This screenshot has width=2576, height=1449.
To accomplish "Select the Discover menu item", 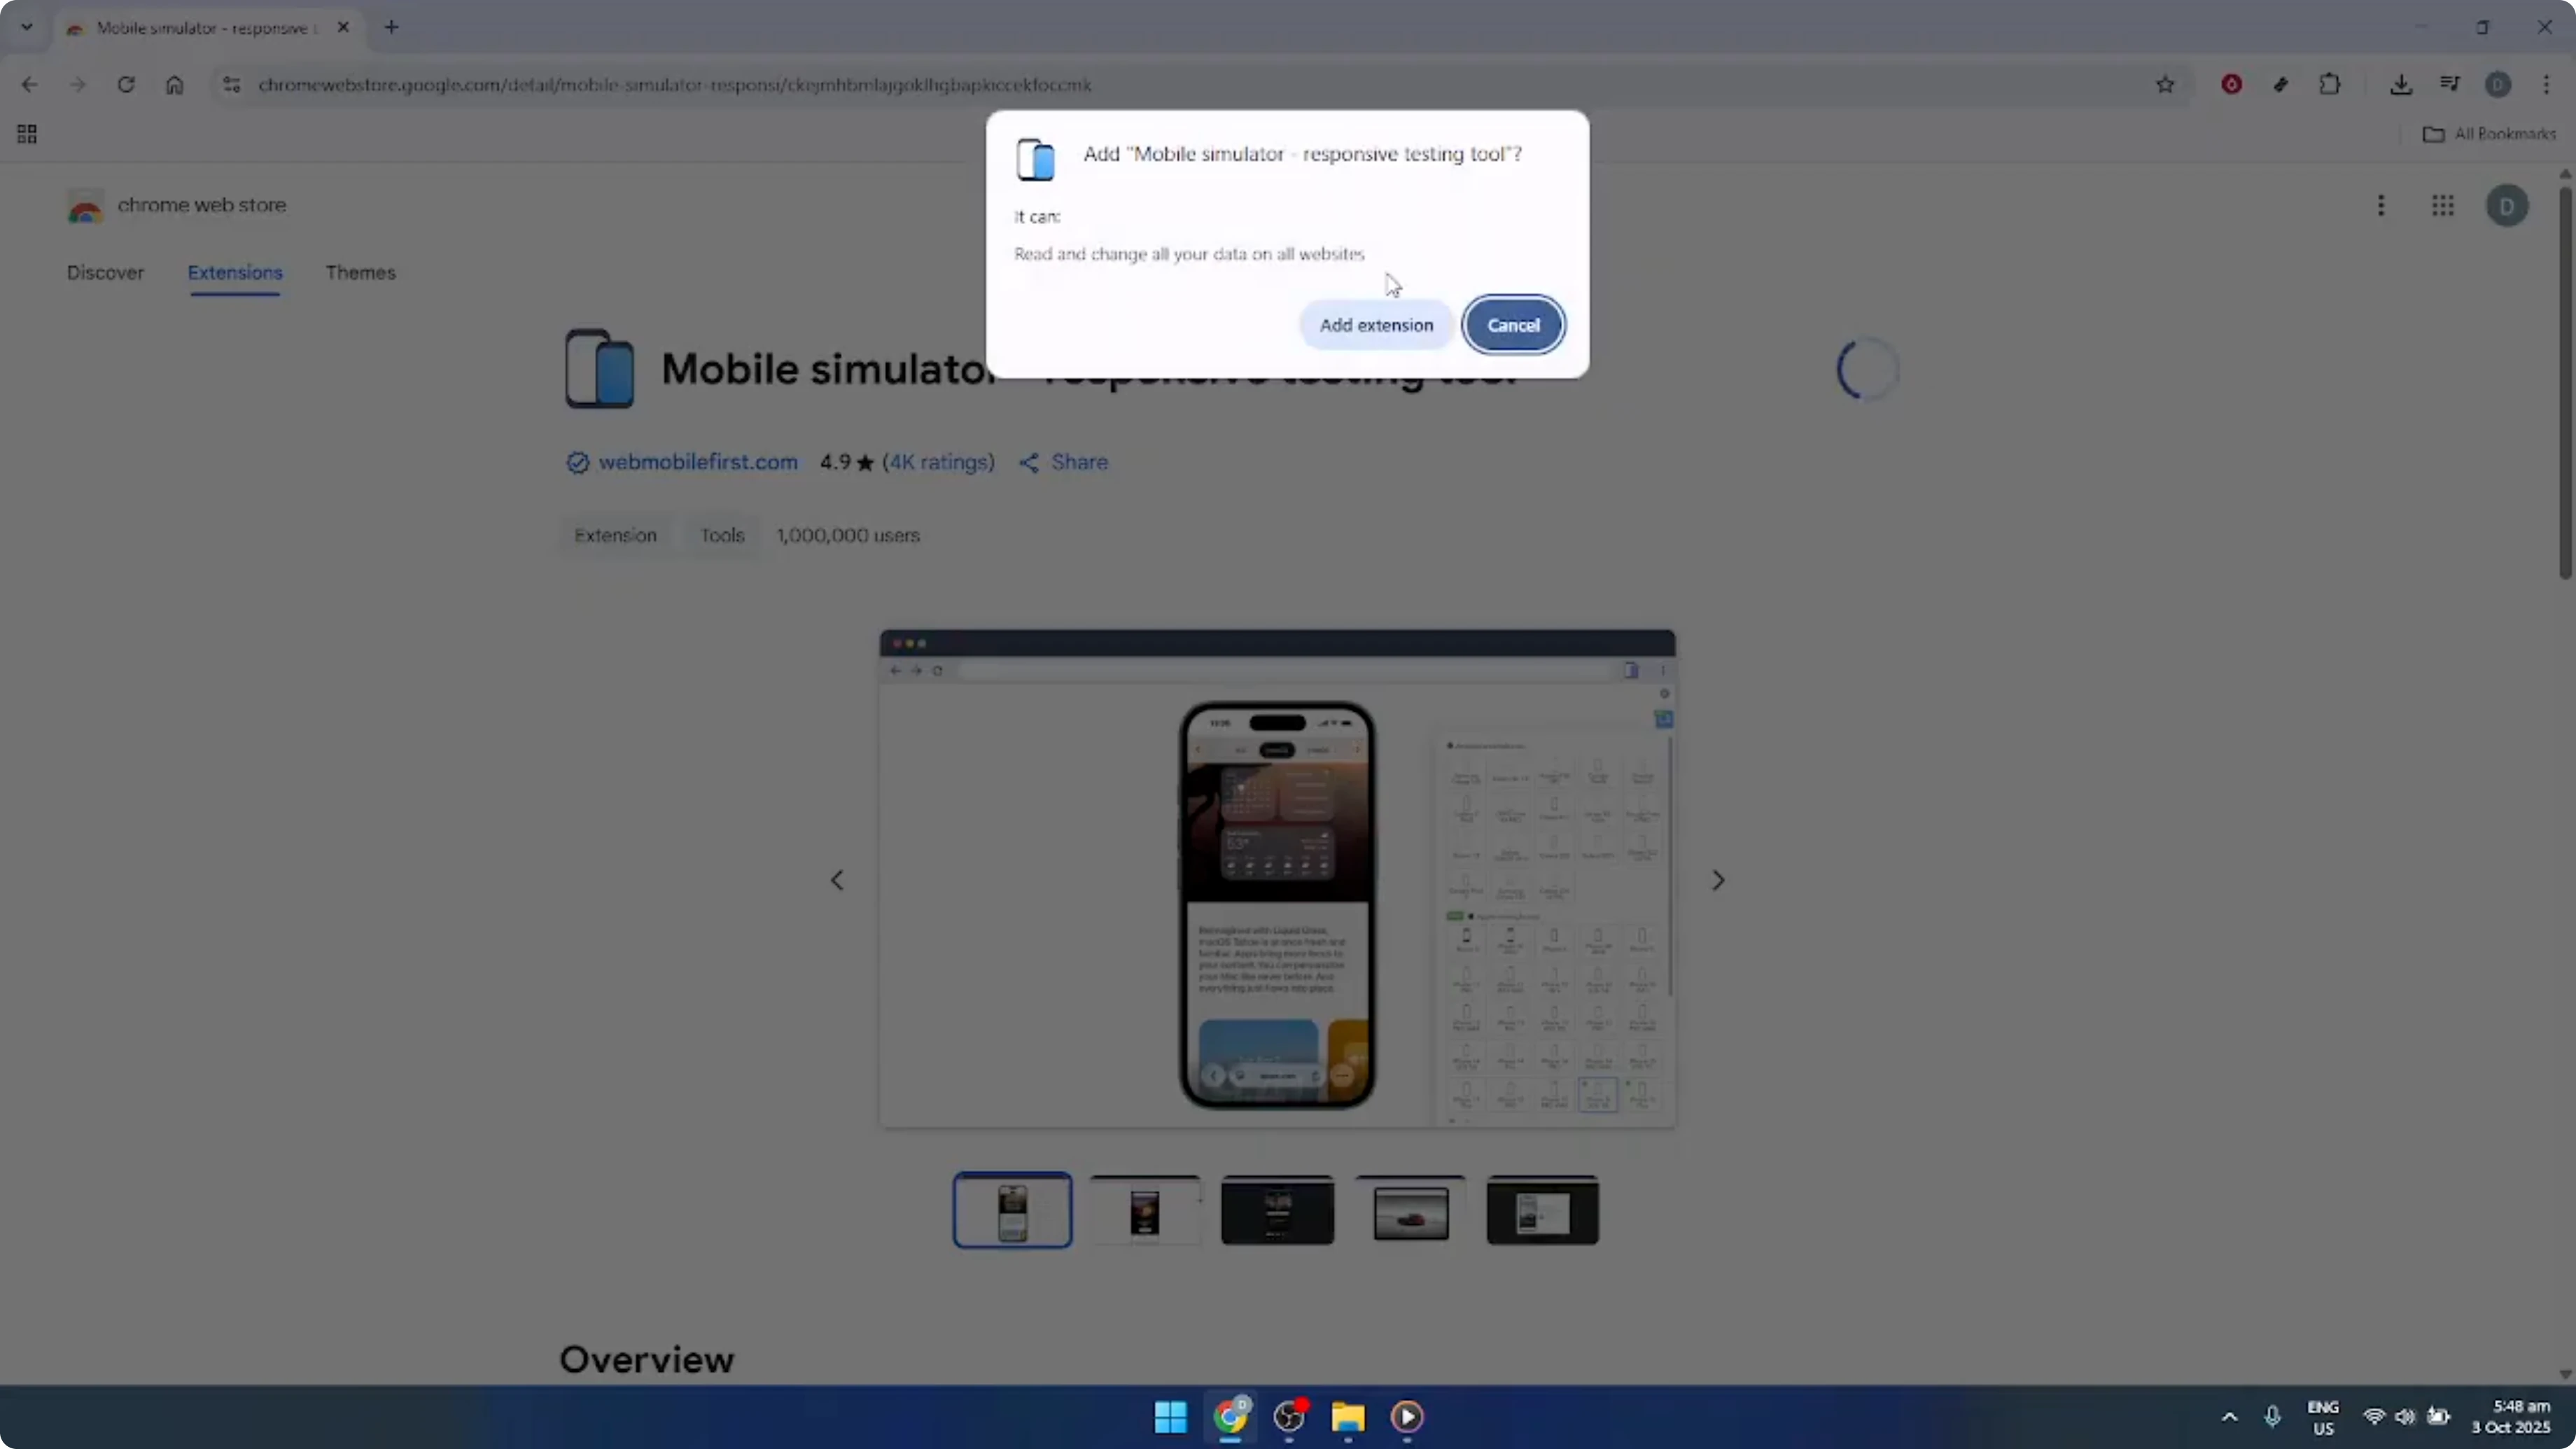I will 105,272.
